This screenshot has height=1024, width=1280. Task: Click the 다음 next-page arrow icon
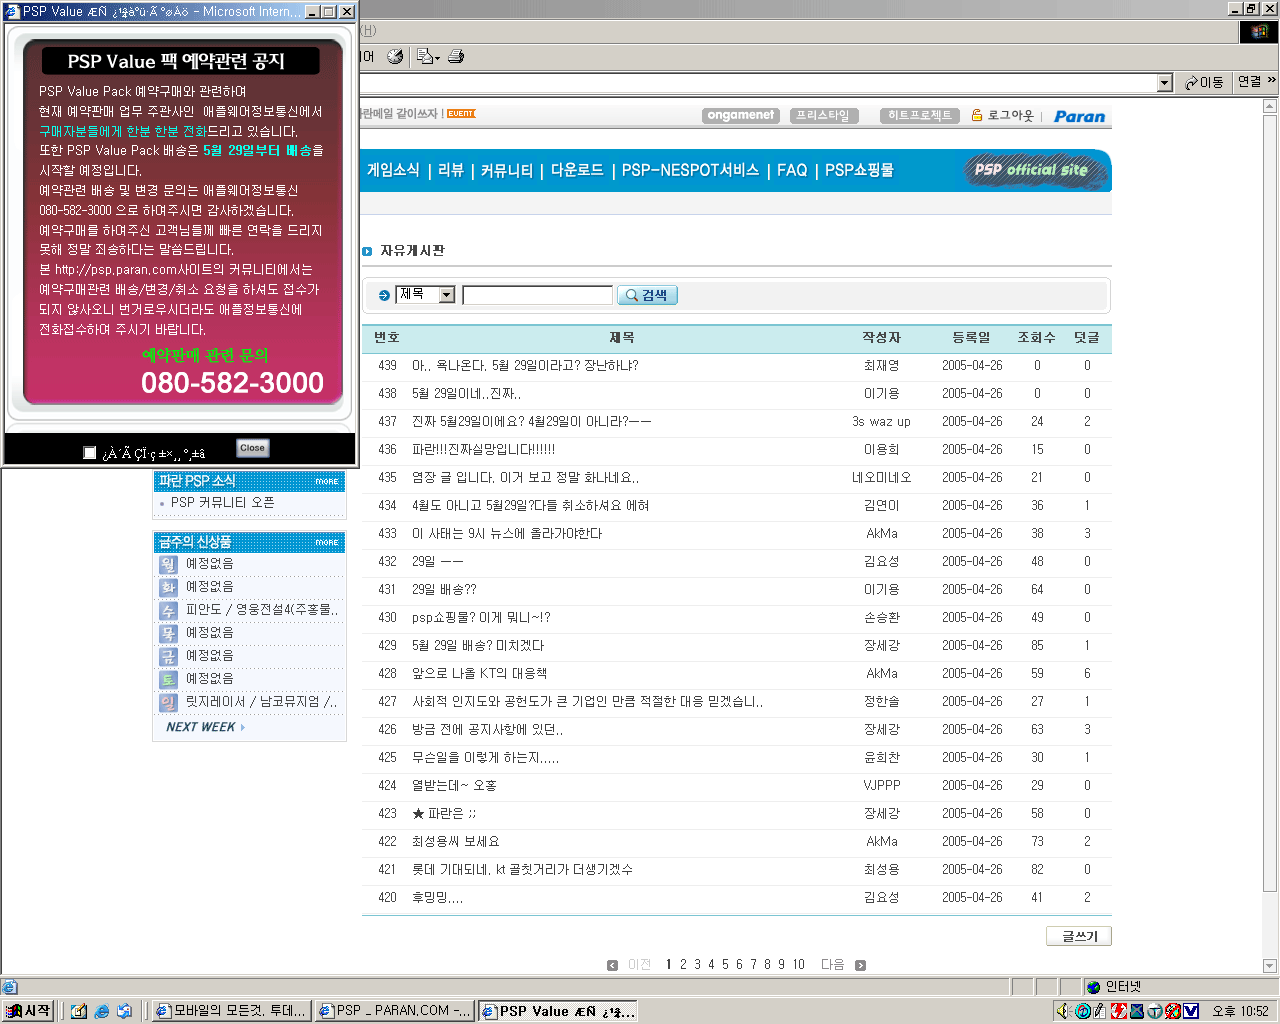pyautogui.click(x=860, y=965)
